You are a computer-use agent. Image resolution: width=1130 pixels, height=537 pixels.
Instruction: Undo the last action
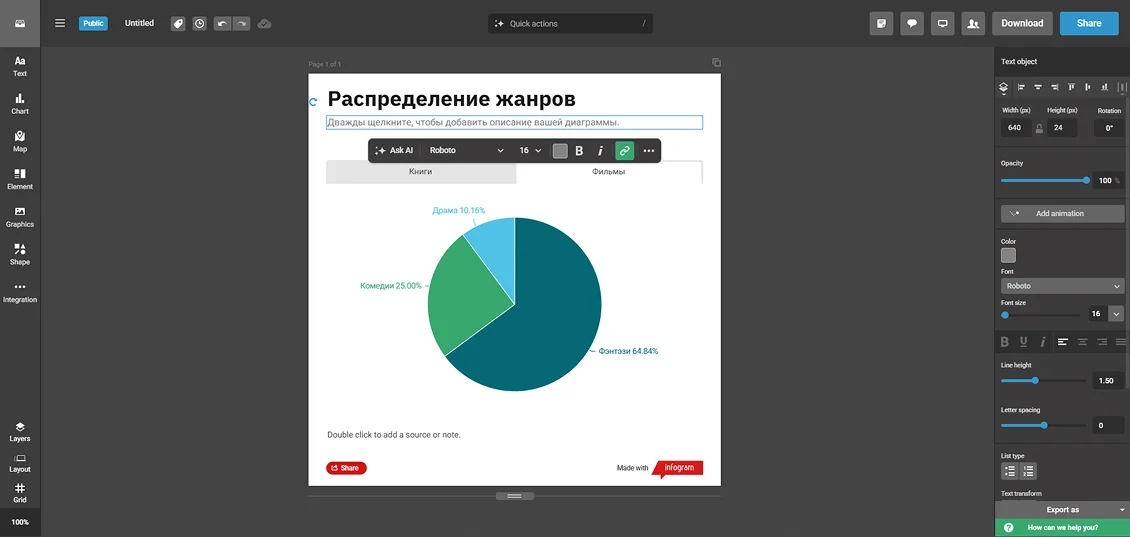223,24
